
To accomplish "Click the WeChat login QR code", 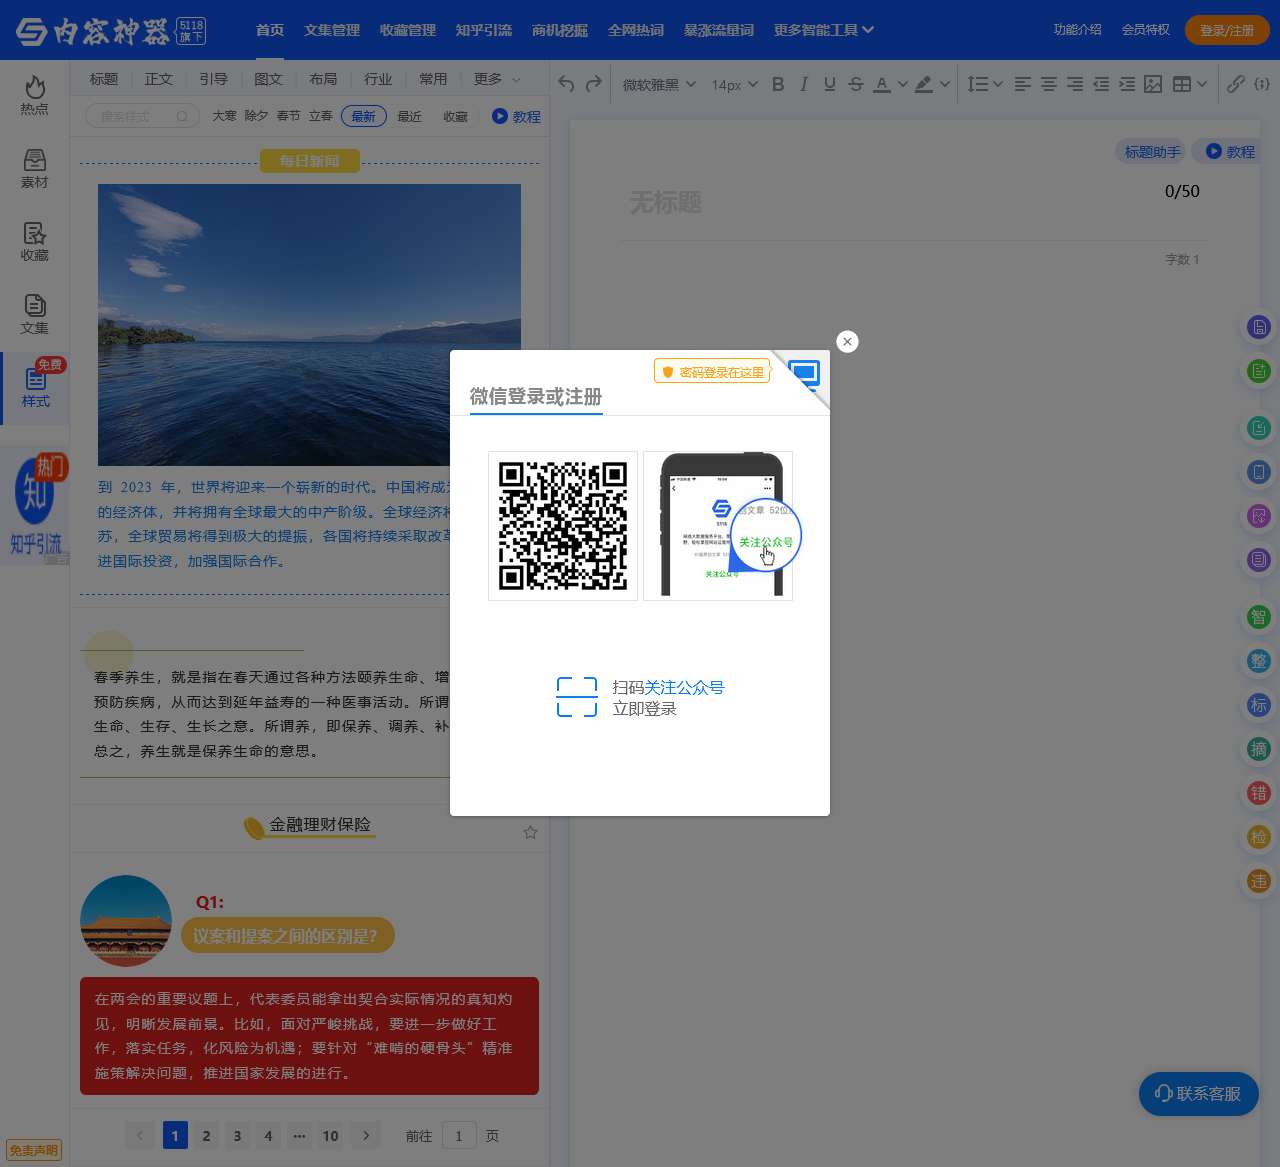I will (x=563, y=526).
